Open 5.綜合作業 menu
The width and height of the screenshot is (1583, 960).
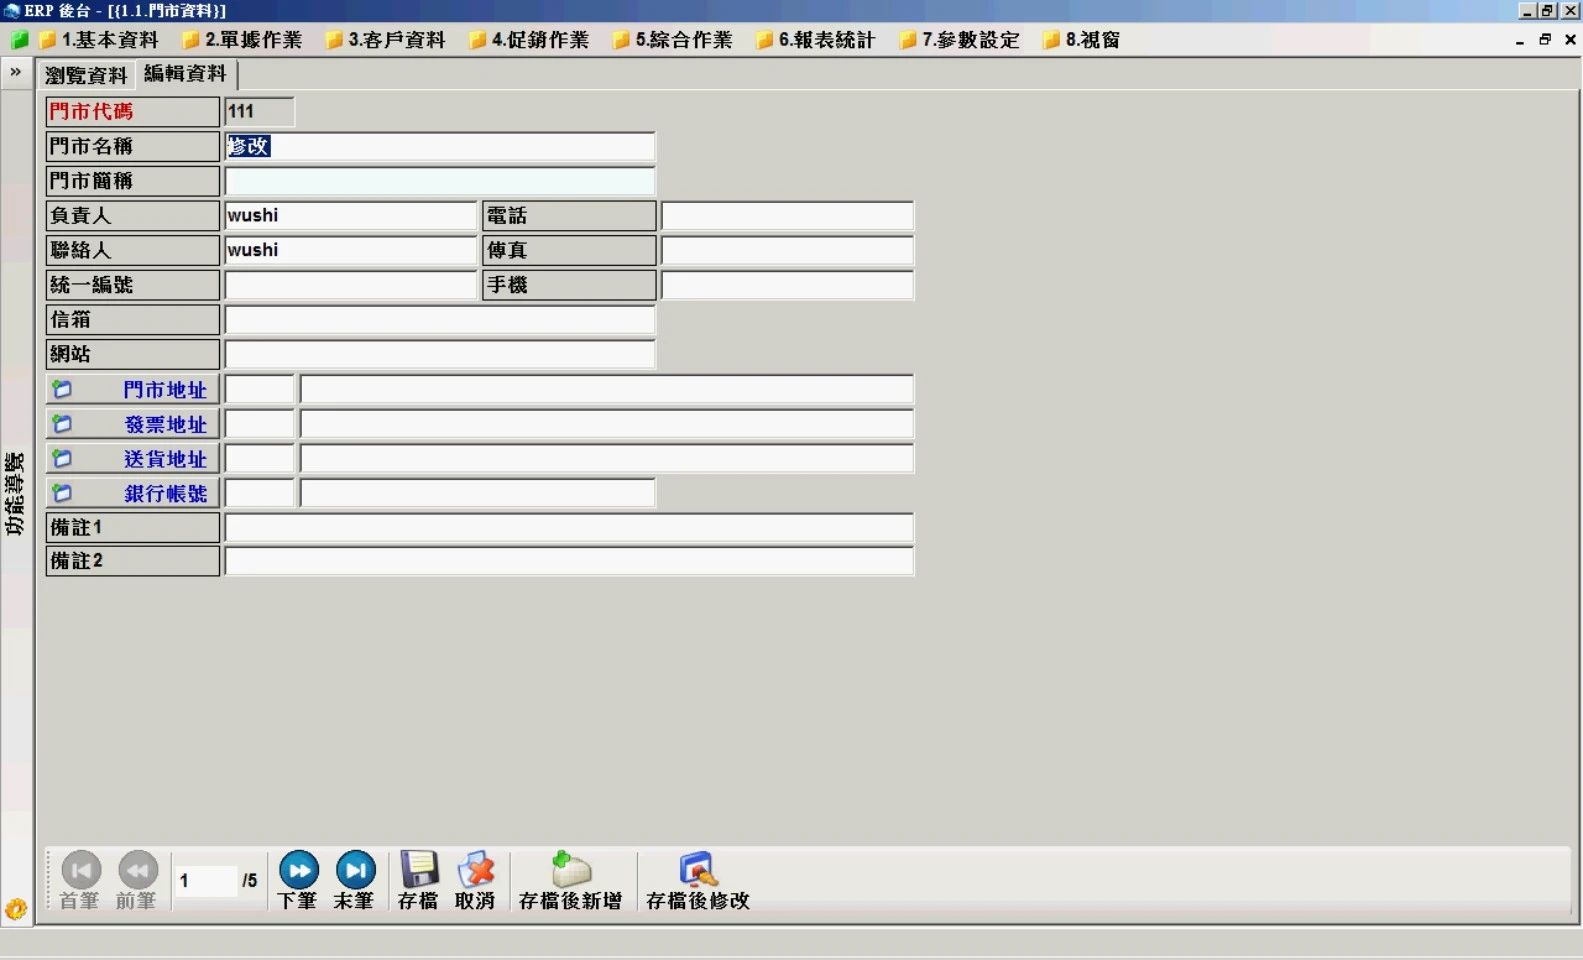(x=673, y=40)
